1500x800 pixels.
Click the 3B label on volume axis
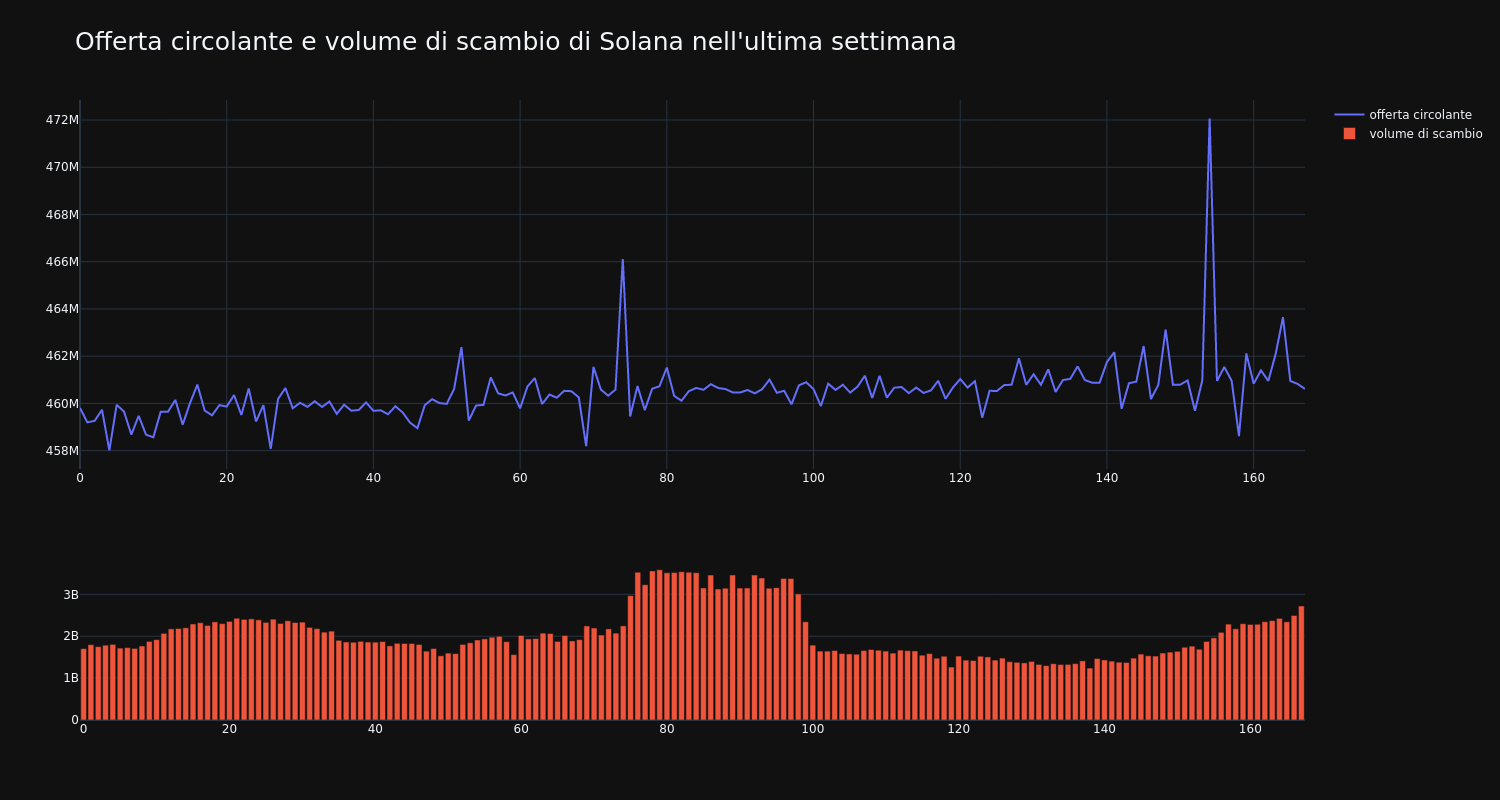71,595
